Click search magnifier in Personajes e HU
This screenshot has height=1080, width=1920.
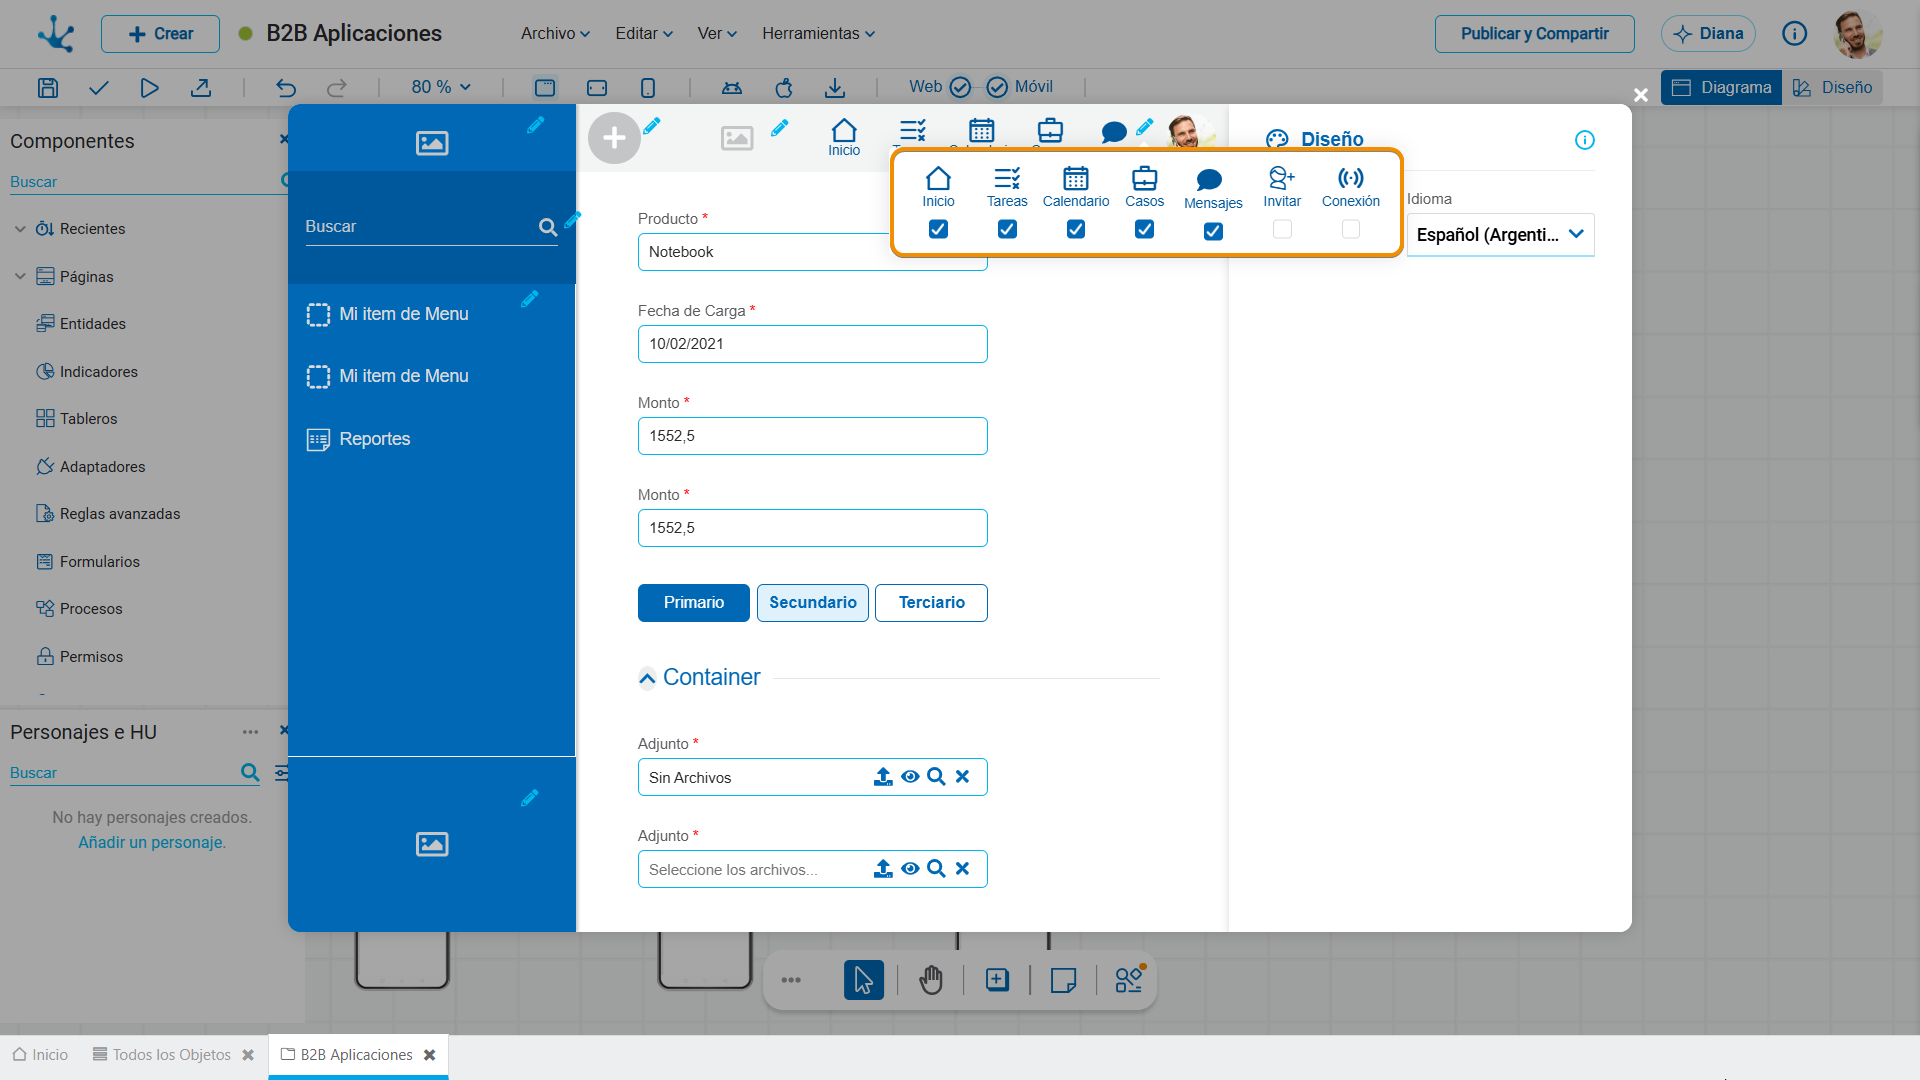pos(250,773)
